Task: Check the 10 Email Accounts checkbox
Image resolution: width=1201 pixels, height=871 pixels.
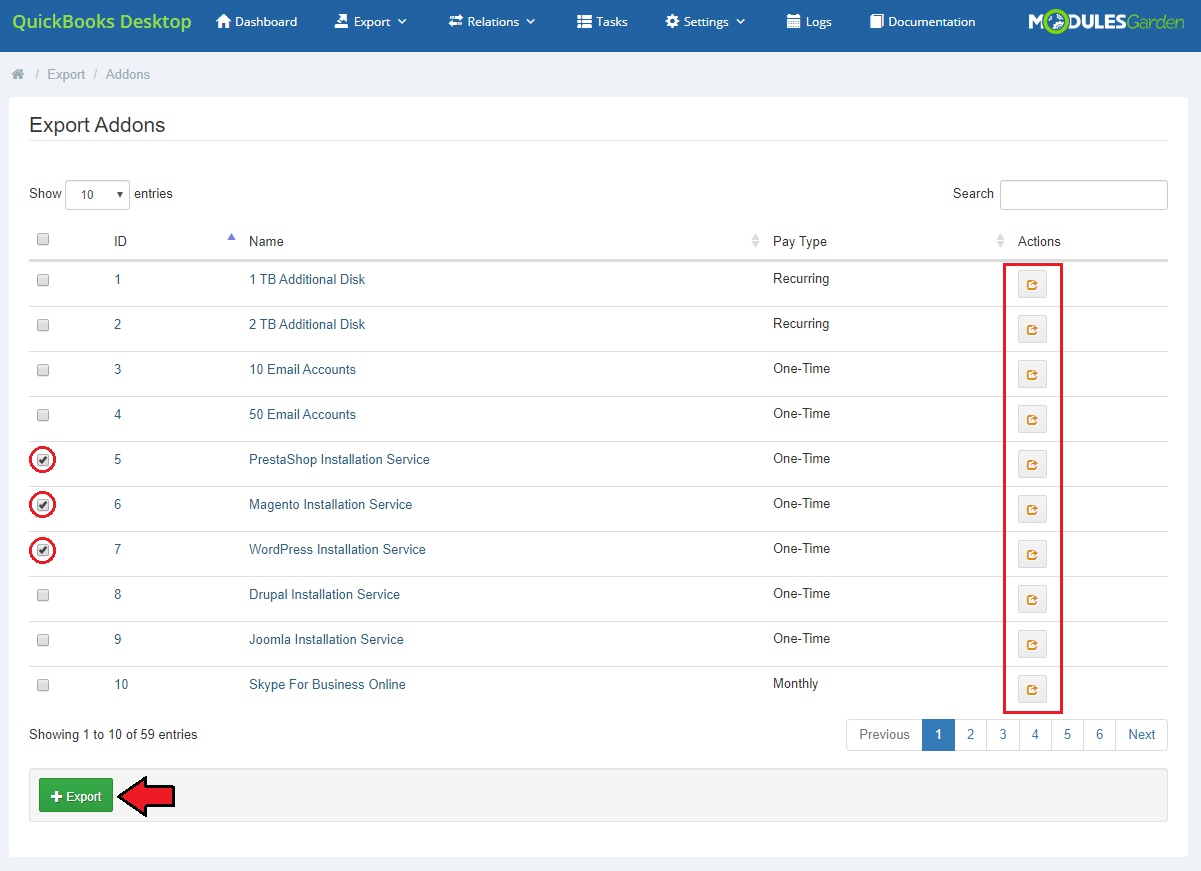Action: (x=43, y=370)
